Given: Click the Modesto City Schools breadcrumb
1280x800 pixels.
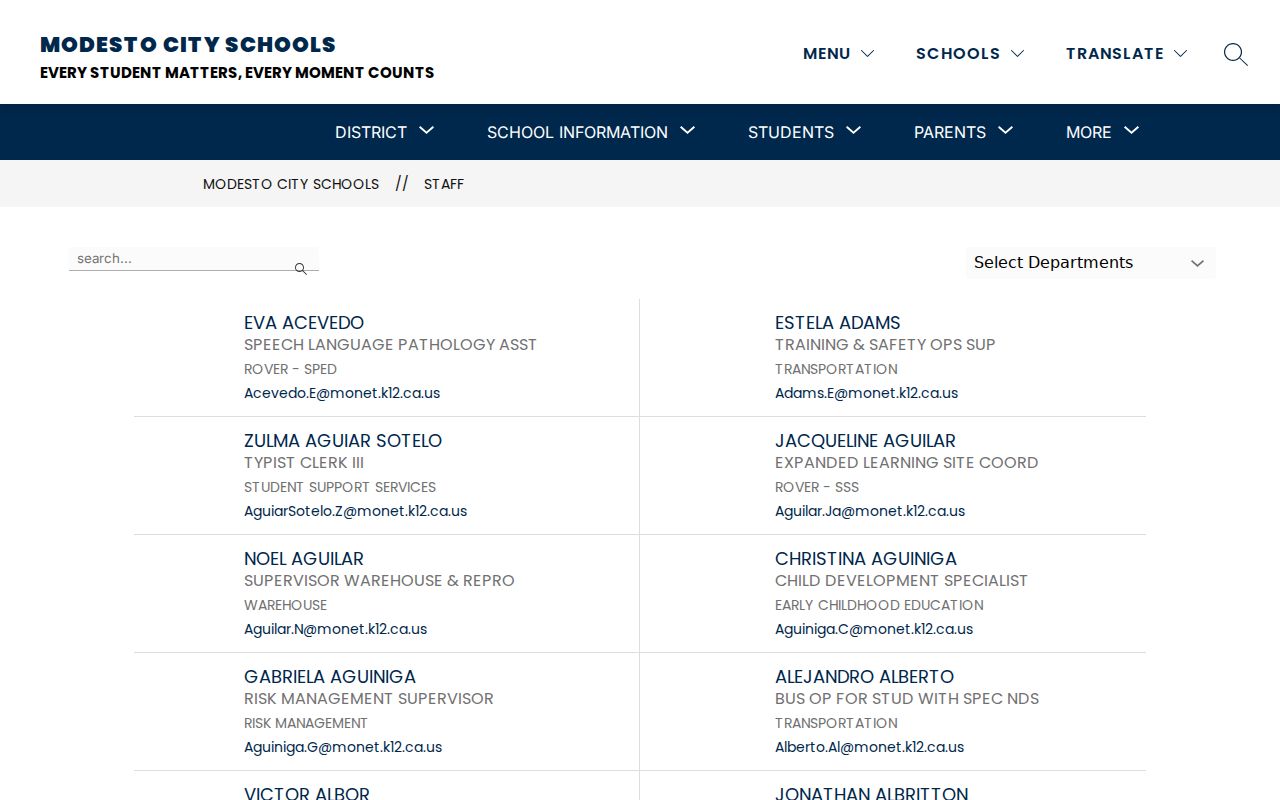Looking at the screenshot, I should pyautogui.click(x=291, y=184).
